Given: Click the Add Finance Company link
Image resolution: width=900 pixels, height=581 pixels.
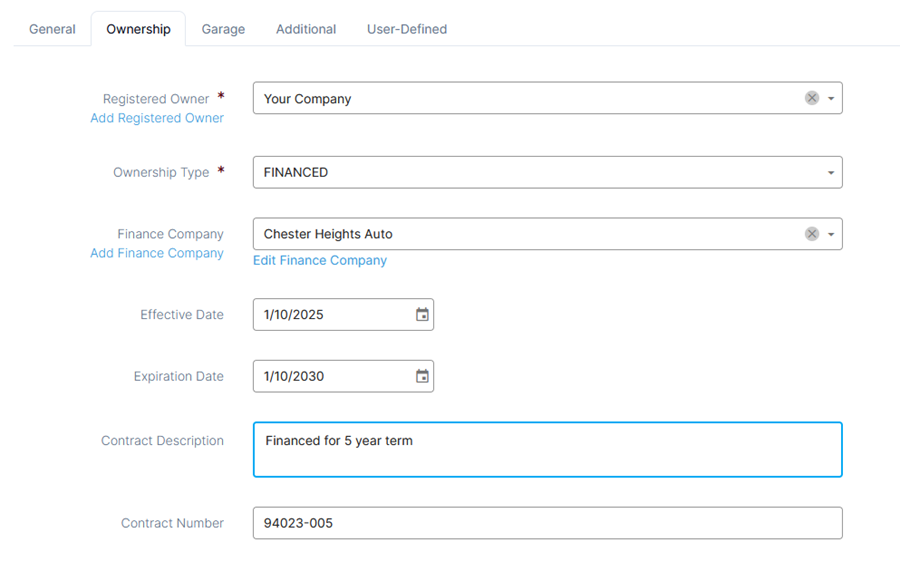Looking at the screenshot, I should click(x=157, y=253).
